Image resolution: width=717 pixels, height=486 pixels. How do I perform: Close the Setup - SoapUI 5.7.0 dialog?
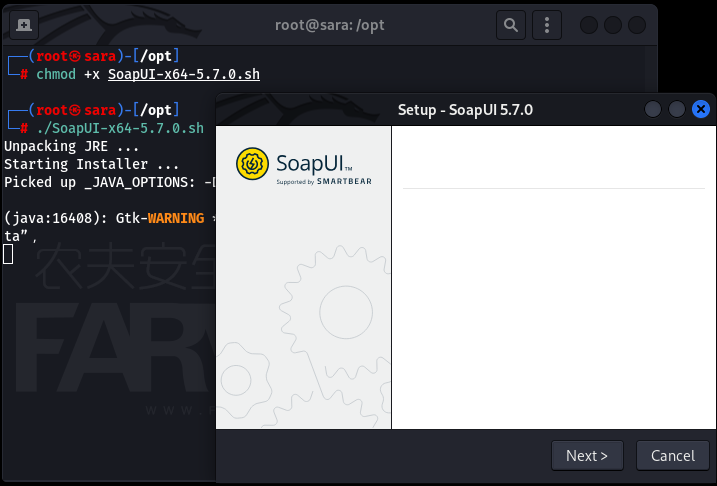point(701,109)
